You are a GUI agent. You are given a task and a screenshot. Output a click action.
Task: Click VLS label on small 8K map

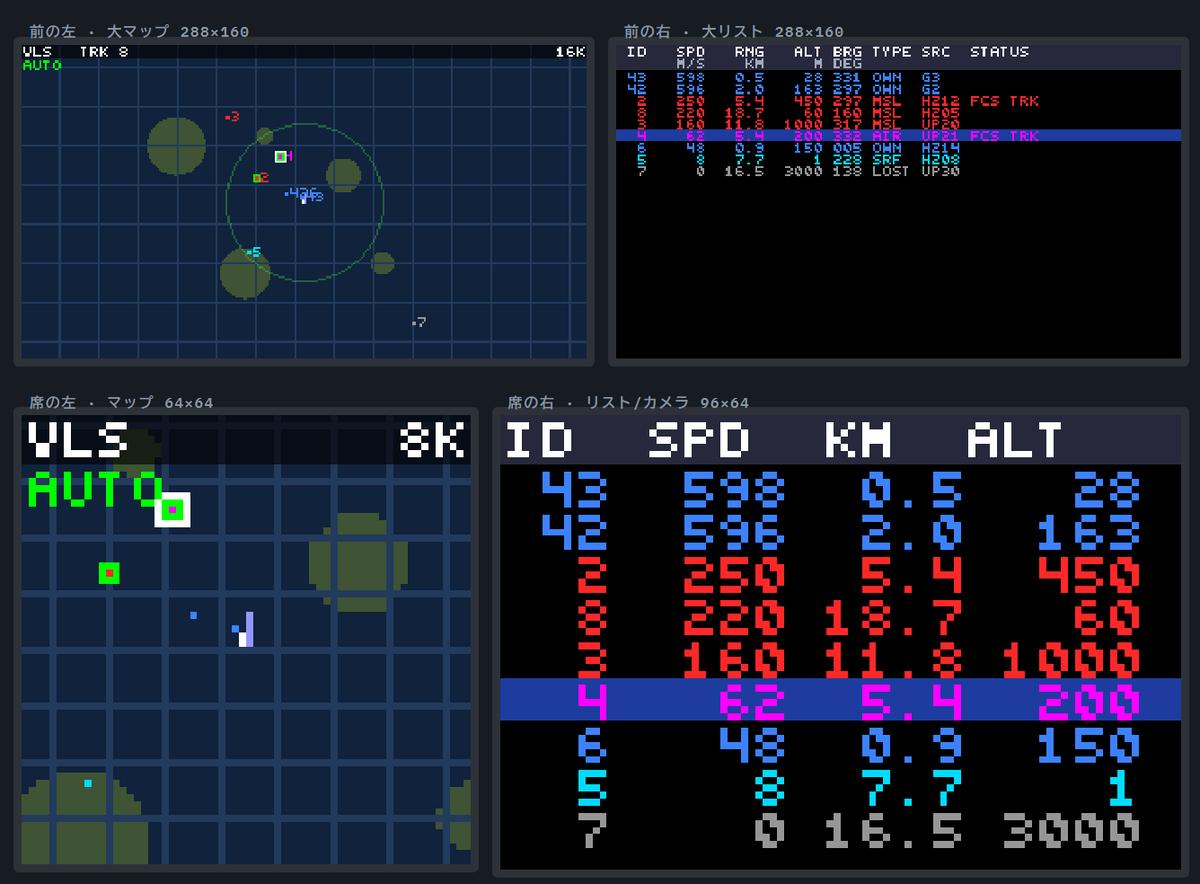point(77,440)
